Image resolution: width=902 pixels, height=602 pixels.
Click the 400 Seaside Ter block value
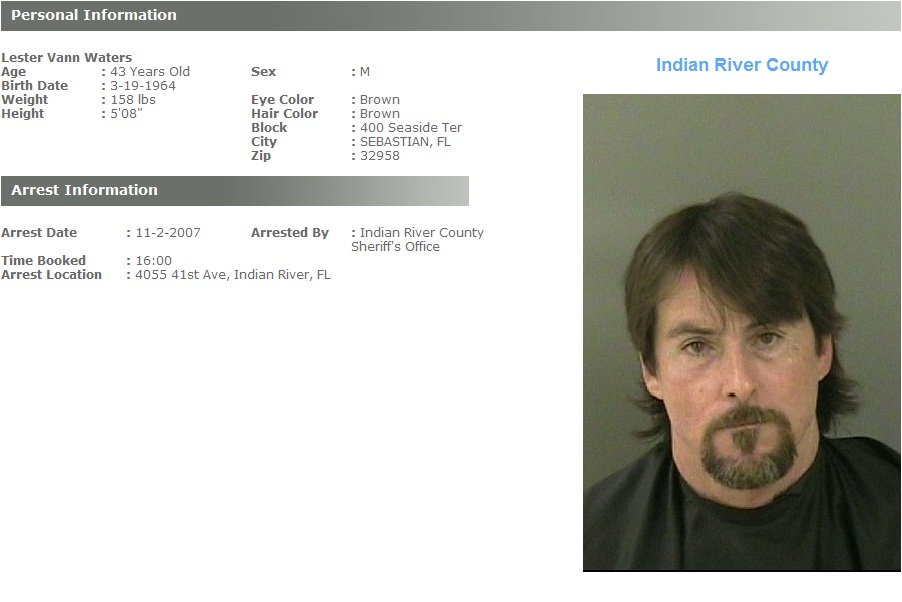(411, 128)
